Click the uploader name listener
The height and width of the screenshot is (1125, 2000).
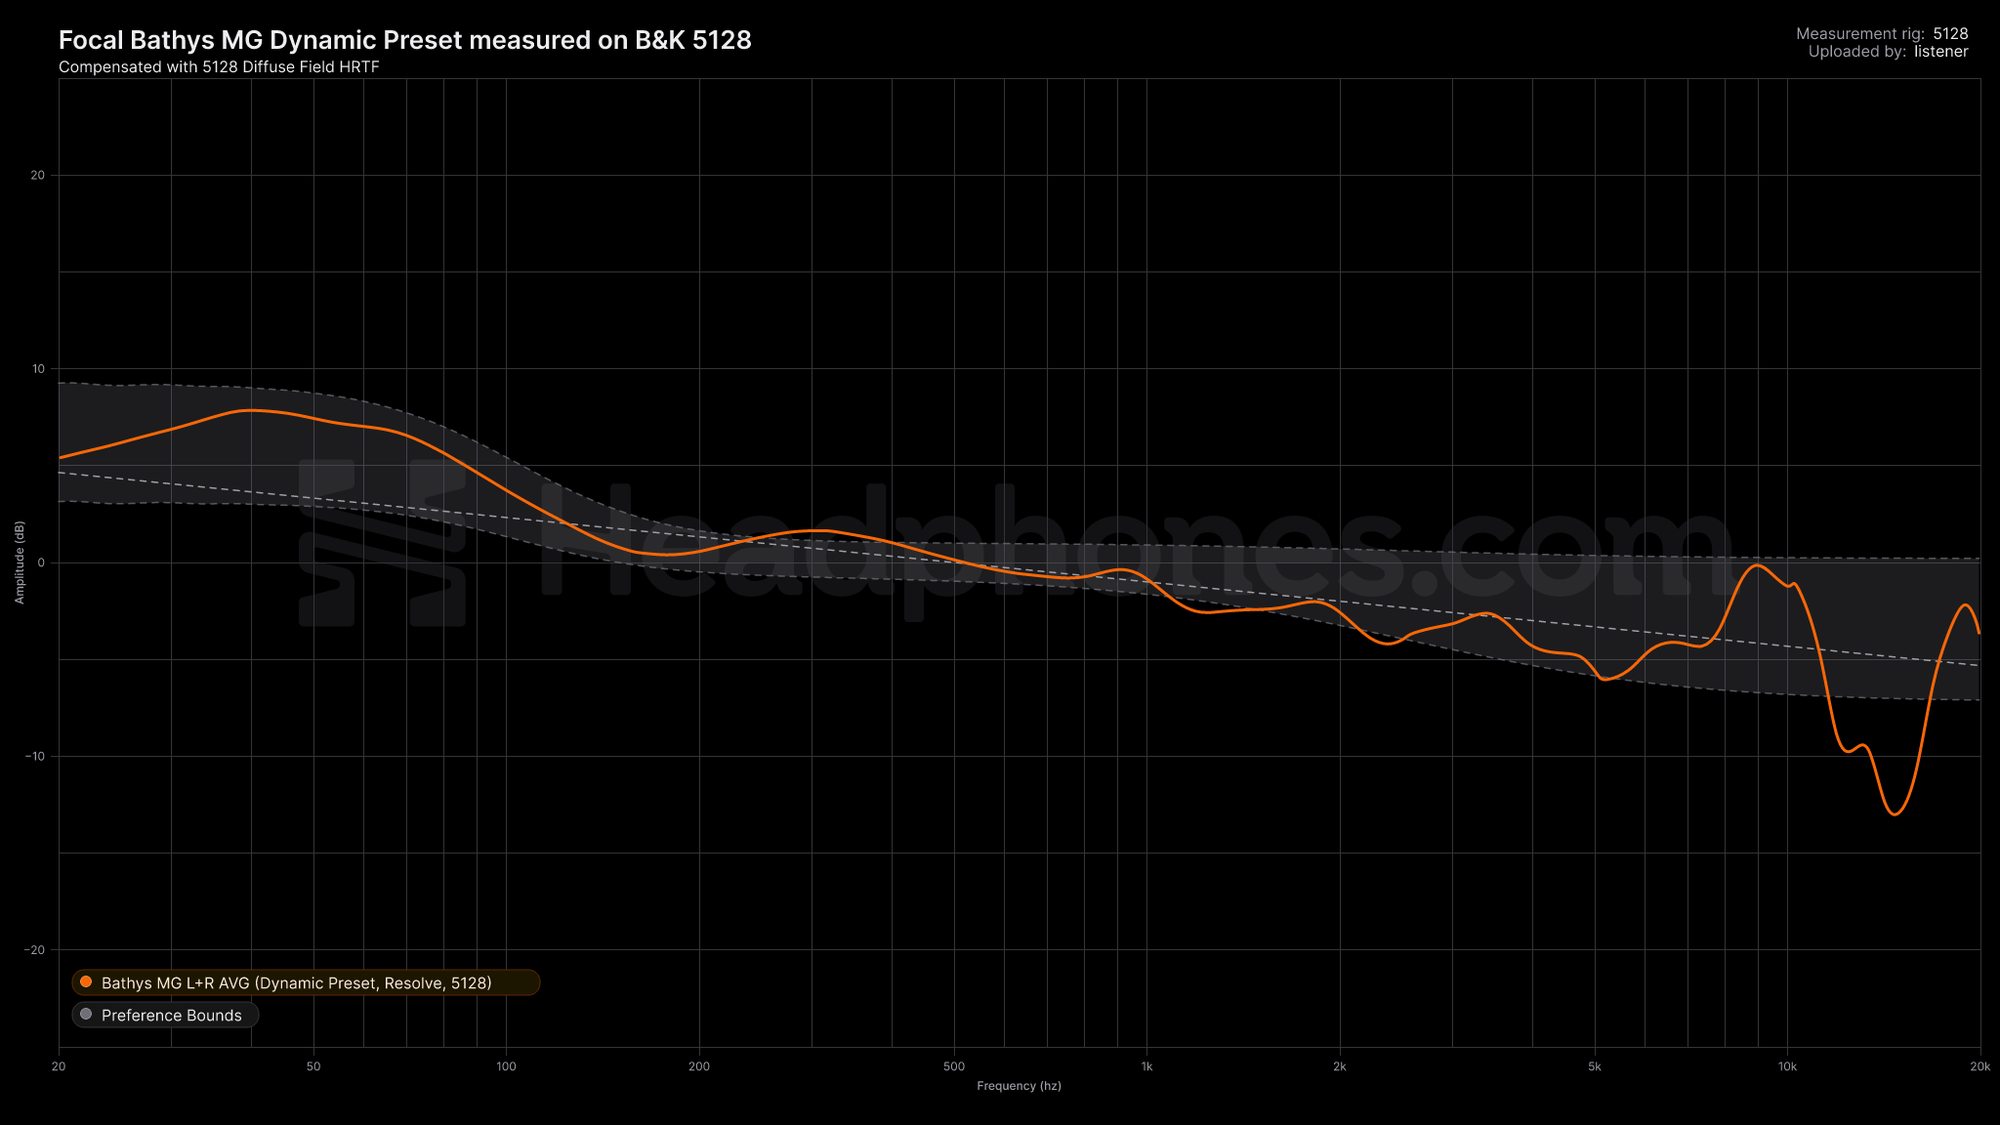[1940, 52]
